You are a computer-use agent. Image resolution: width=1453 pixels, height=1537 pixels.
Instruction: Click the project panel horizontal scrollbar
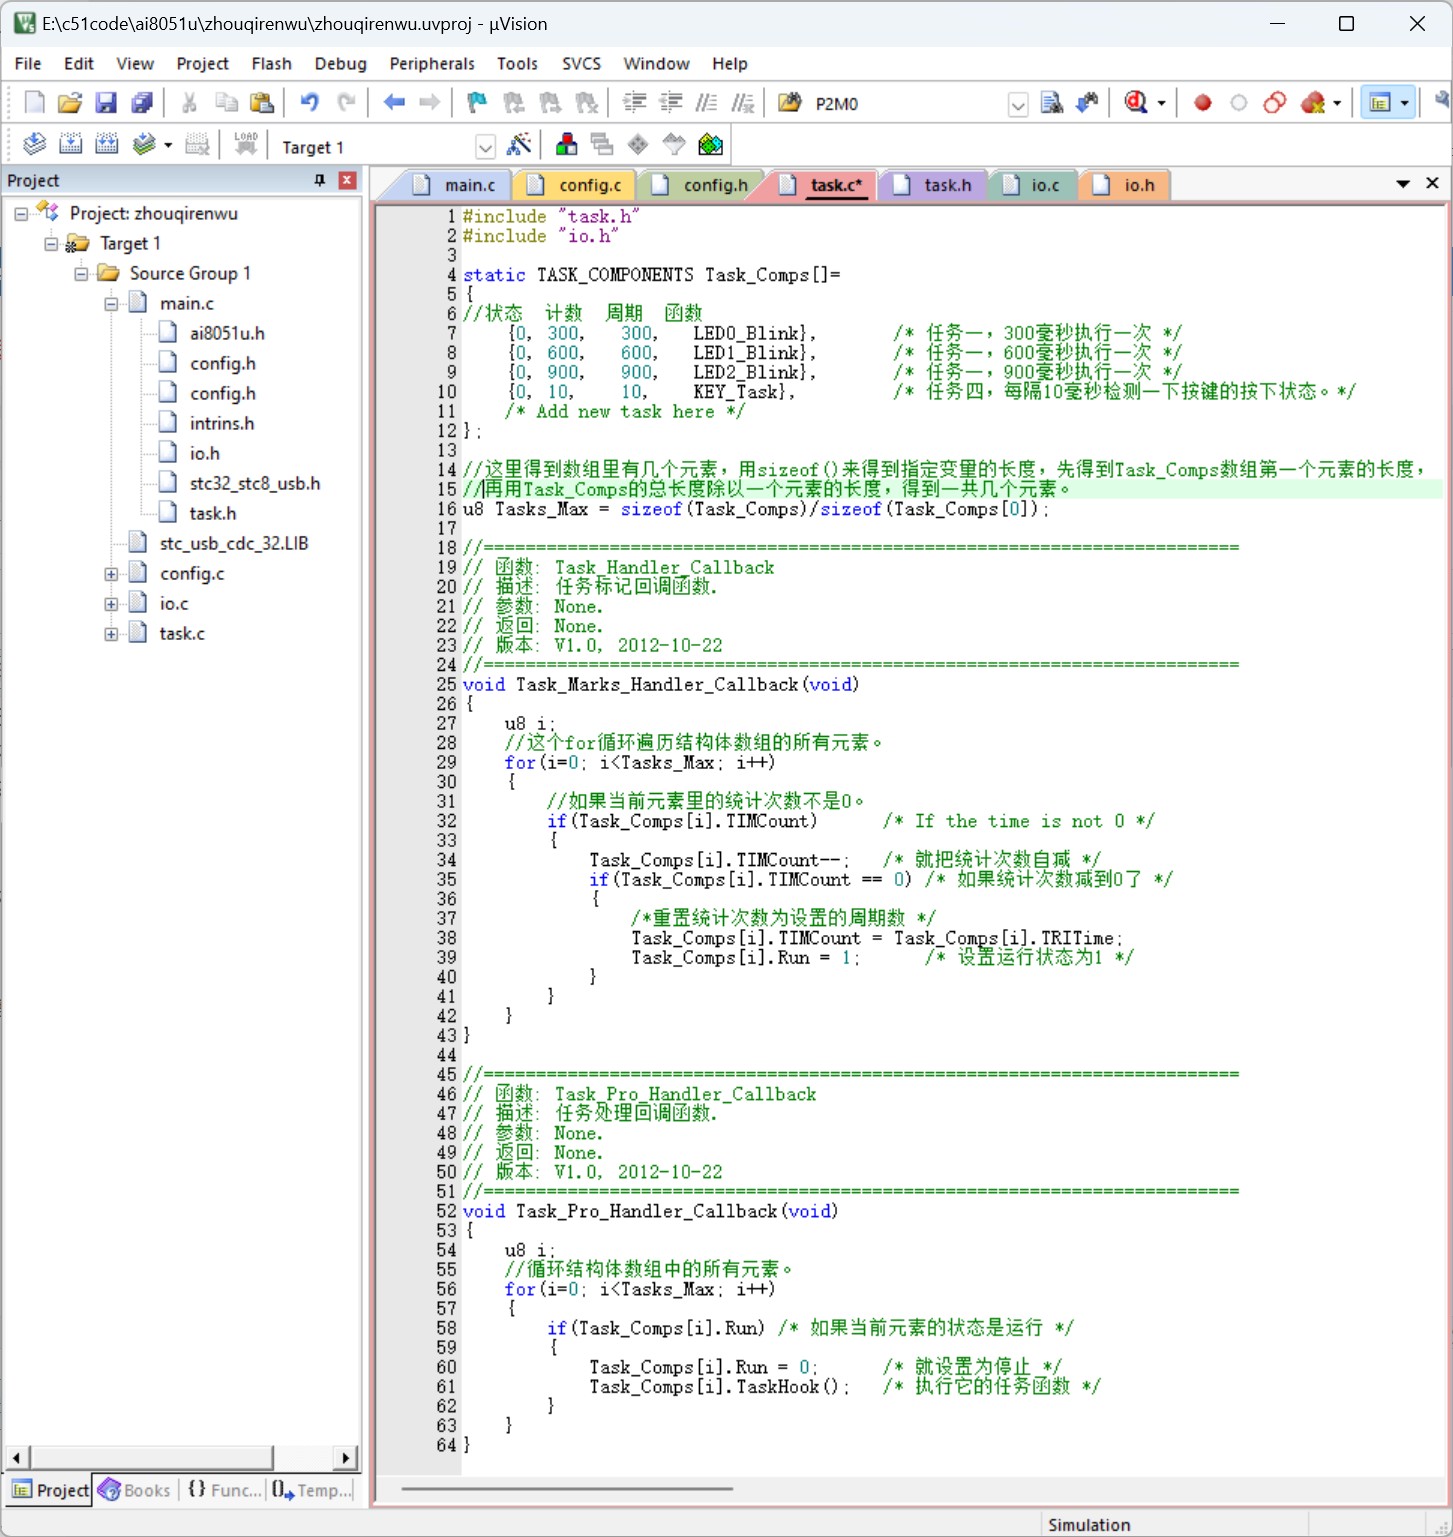pyautogui.click(x=150, y=1458)
